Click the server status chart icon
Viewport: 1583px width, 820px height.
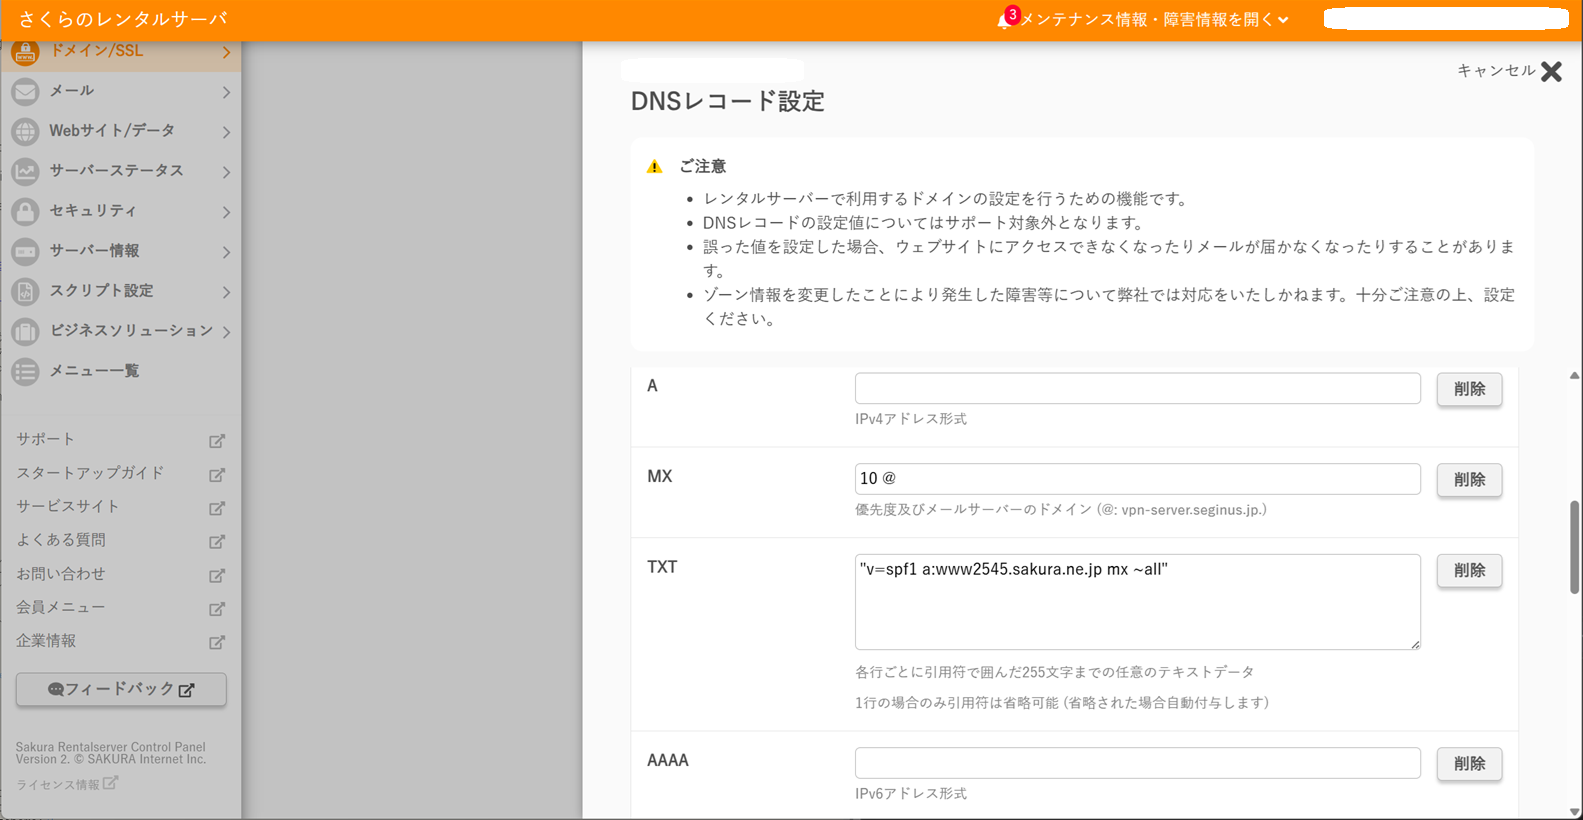(25, 171)
